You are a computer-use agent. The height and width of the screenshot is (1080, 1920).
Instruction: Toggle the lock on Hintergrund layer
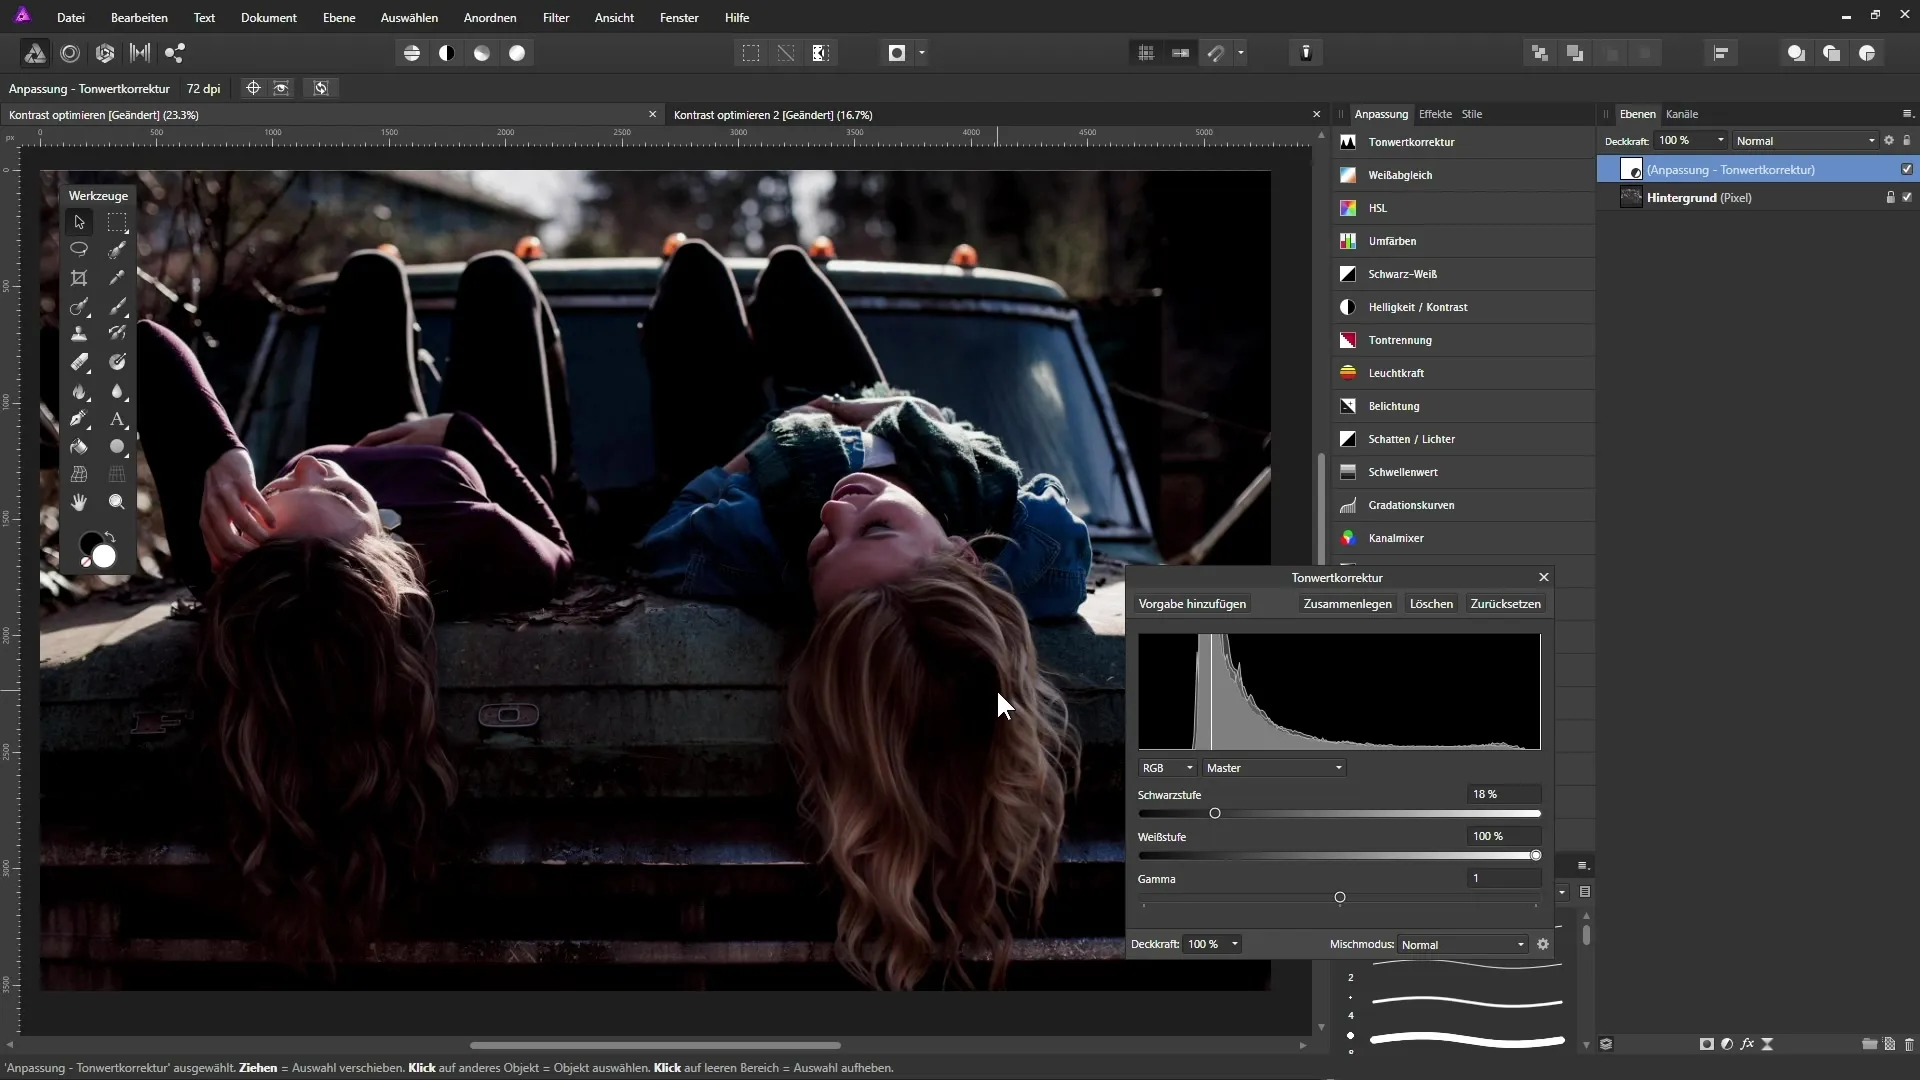coord(1890,197)
